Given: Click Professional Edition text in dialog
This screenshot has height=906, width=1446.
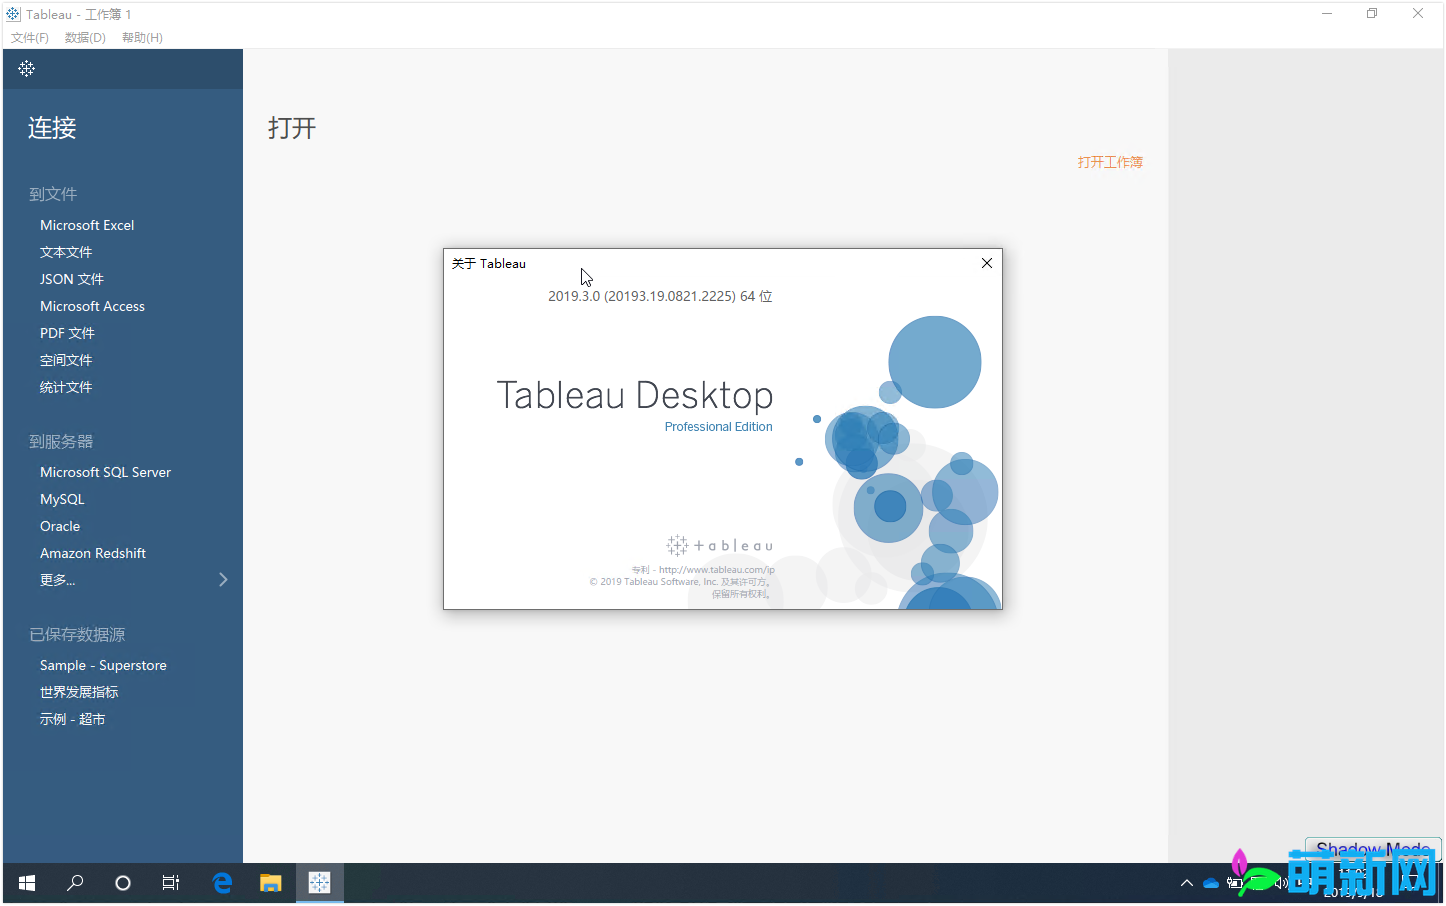Looking at the screenshot, I should (718, 427).
